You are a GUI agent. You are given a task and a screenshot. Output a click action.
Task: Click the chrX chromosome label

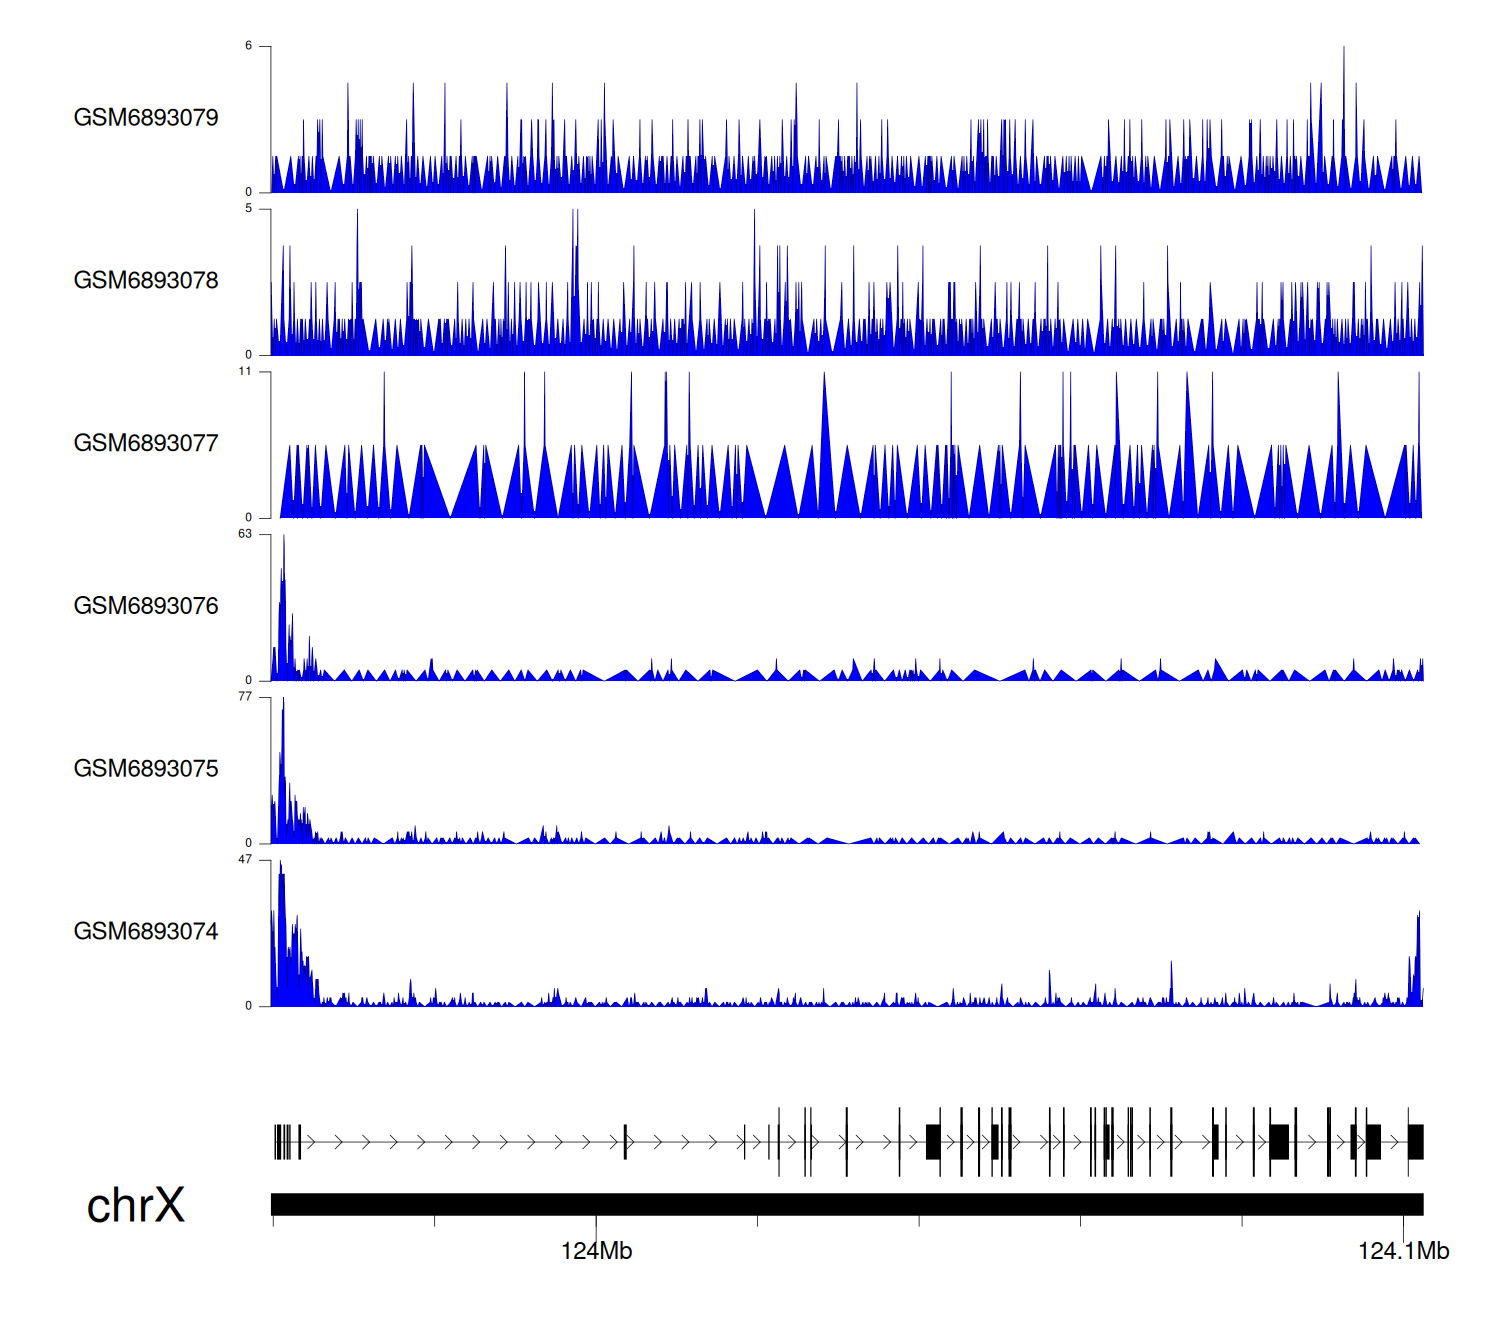pyautogui.click(x=136, y=1206)
